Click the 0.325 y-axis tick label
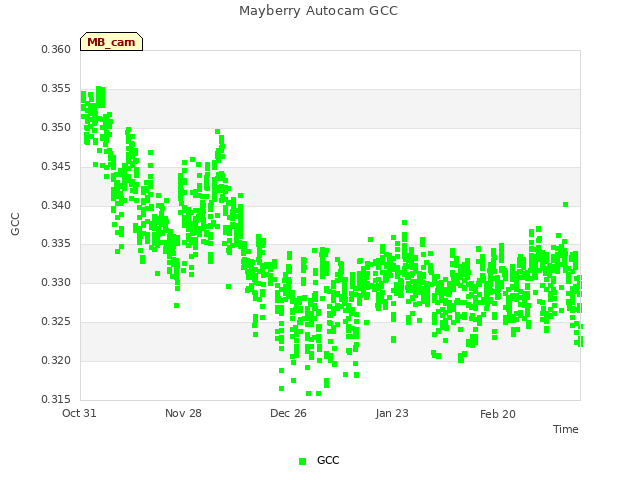 click(x=56, y=322)
